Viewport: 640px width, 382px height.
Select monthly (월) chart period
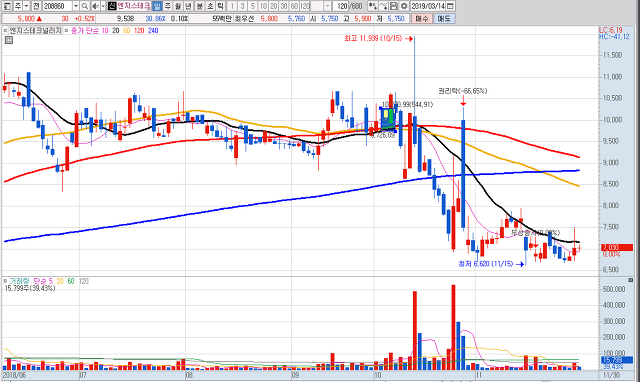(x=178, y=6)
